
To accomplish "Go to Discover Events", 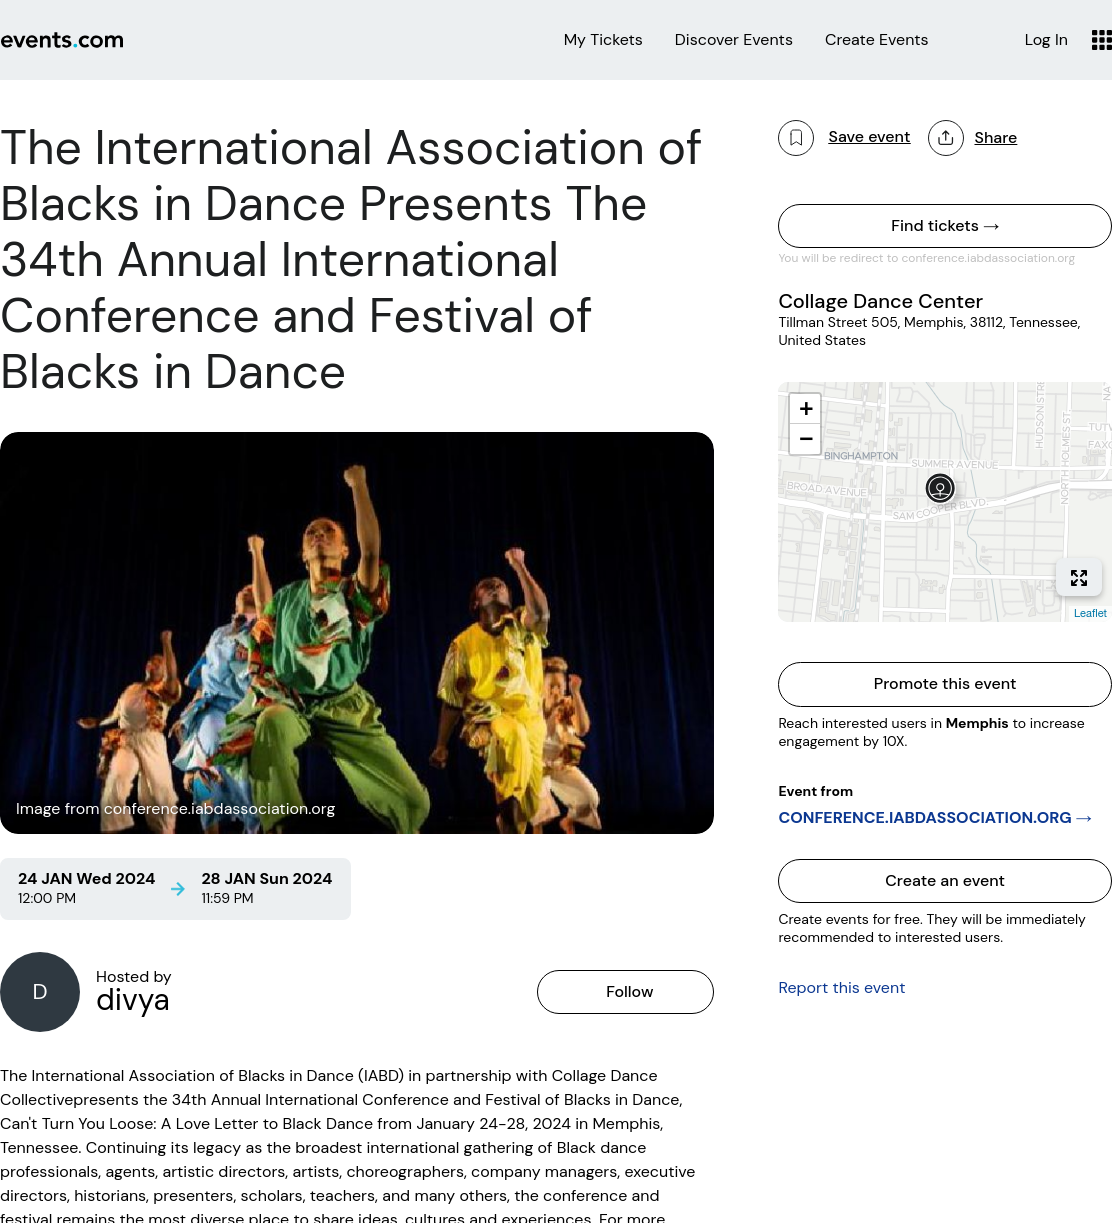I will 734,40.
